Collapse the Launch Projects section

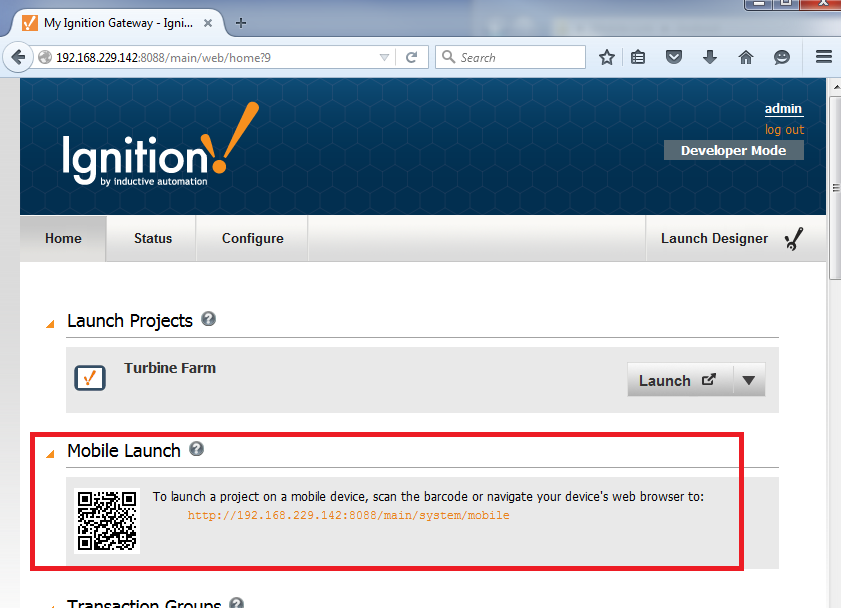click(x=50, y=324)
